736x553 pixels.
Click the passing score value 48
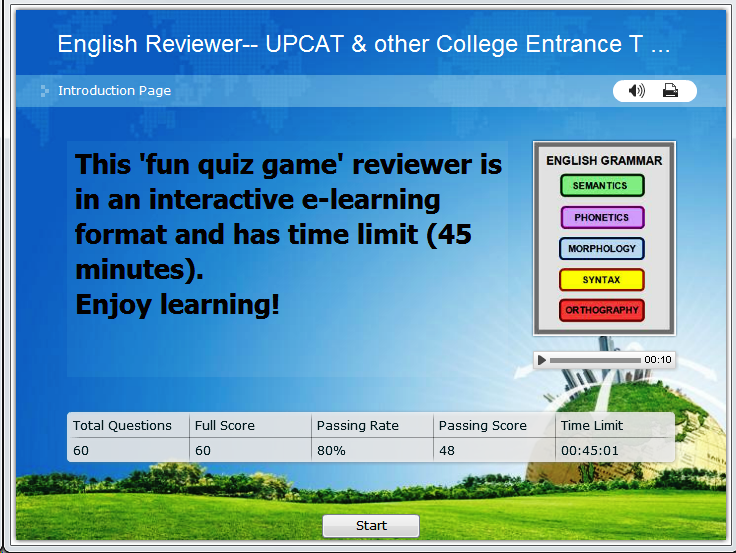[446, 451]
